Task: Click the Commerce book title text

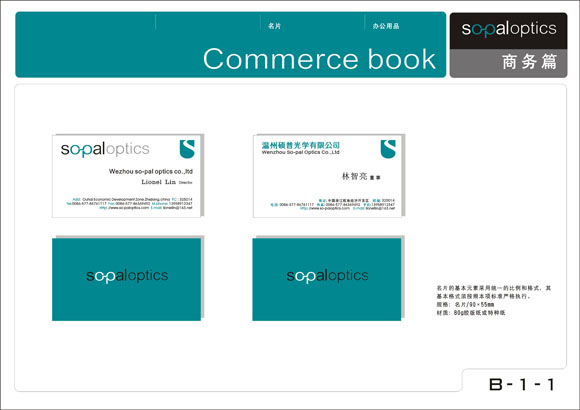Action: (319, 59)
